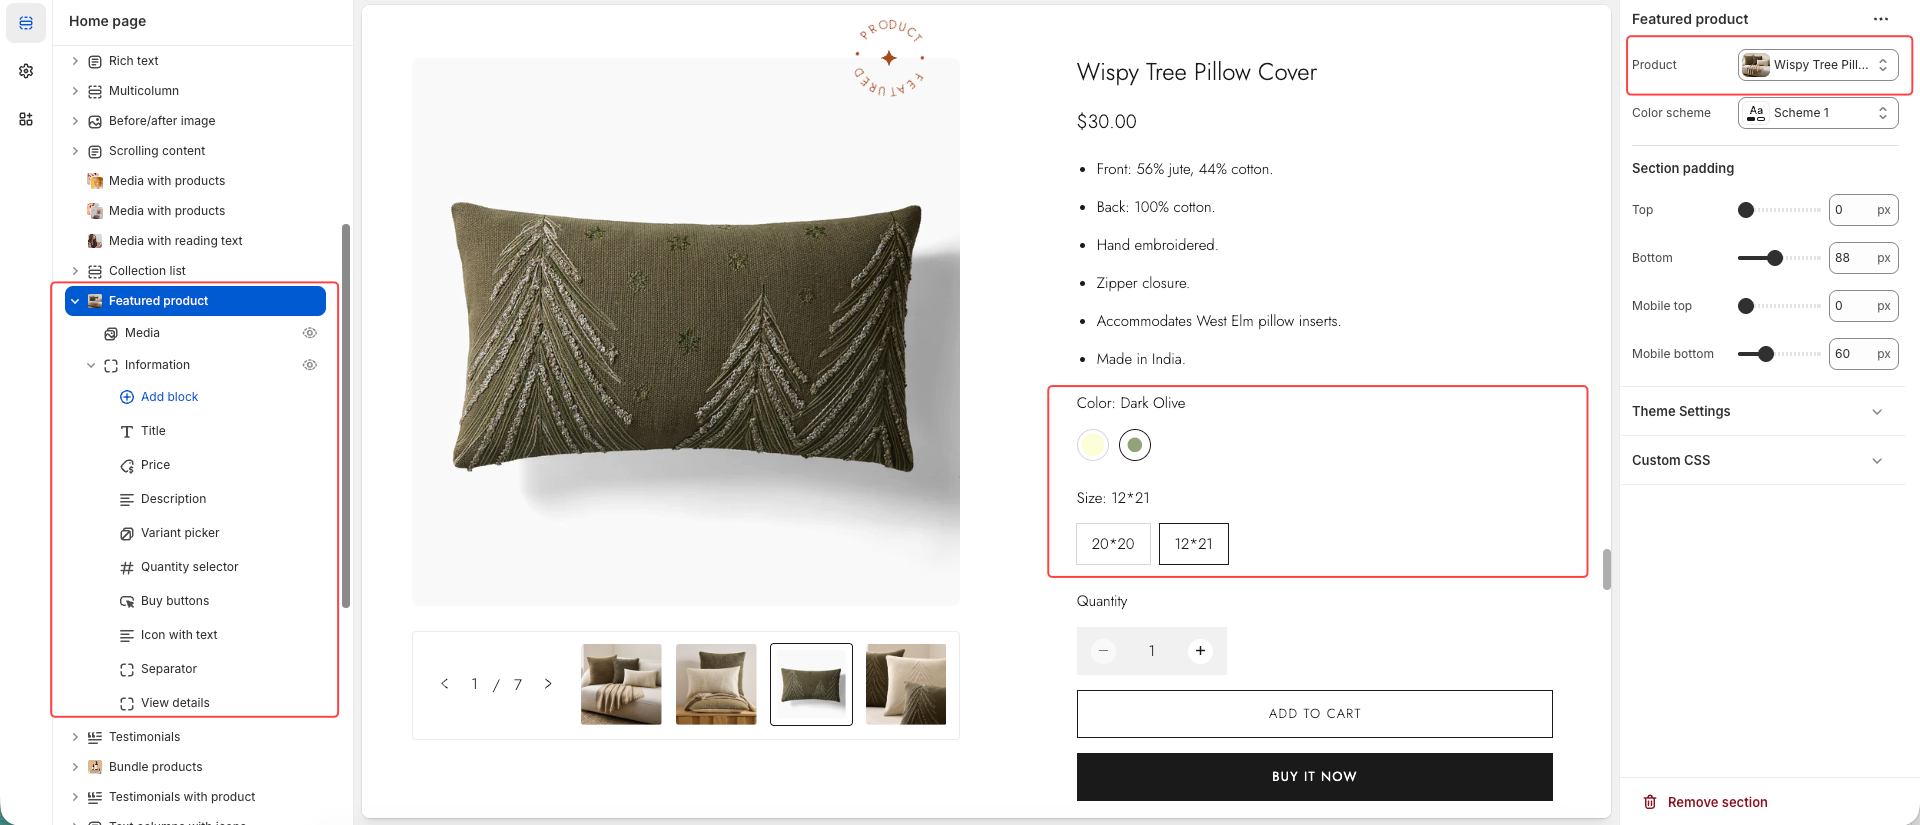Viewport: 1920px width, 825px height.
Task: Click the sections icon in left rail
Action: [26, 23]
